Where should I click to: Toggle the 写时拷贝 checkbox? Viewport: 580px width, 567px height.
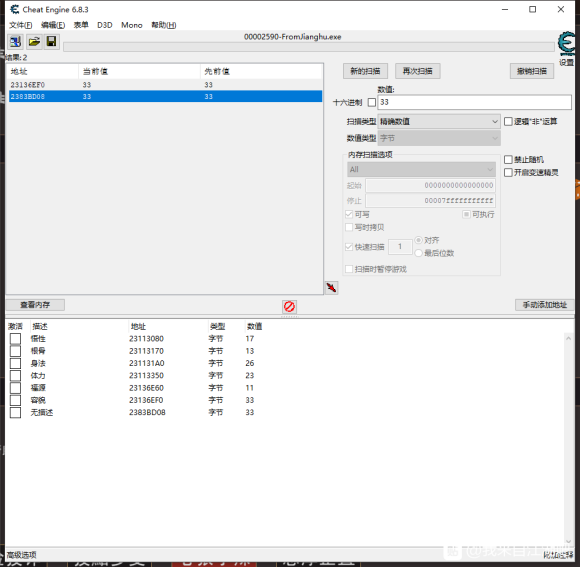[x=349, y=227]
